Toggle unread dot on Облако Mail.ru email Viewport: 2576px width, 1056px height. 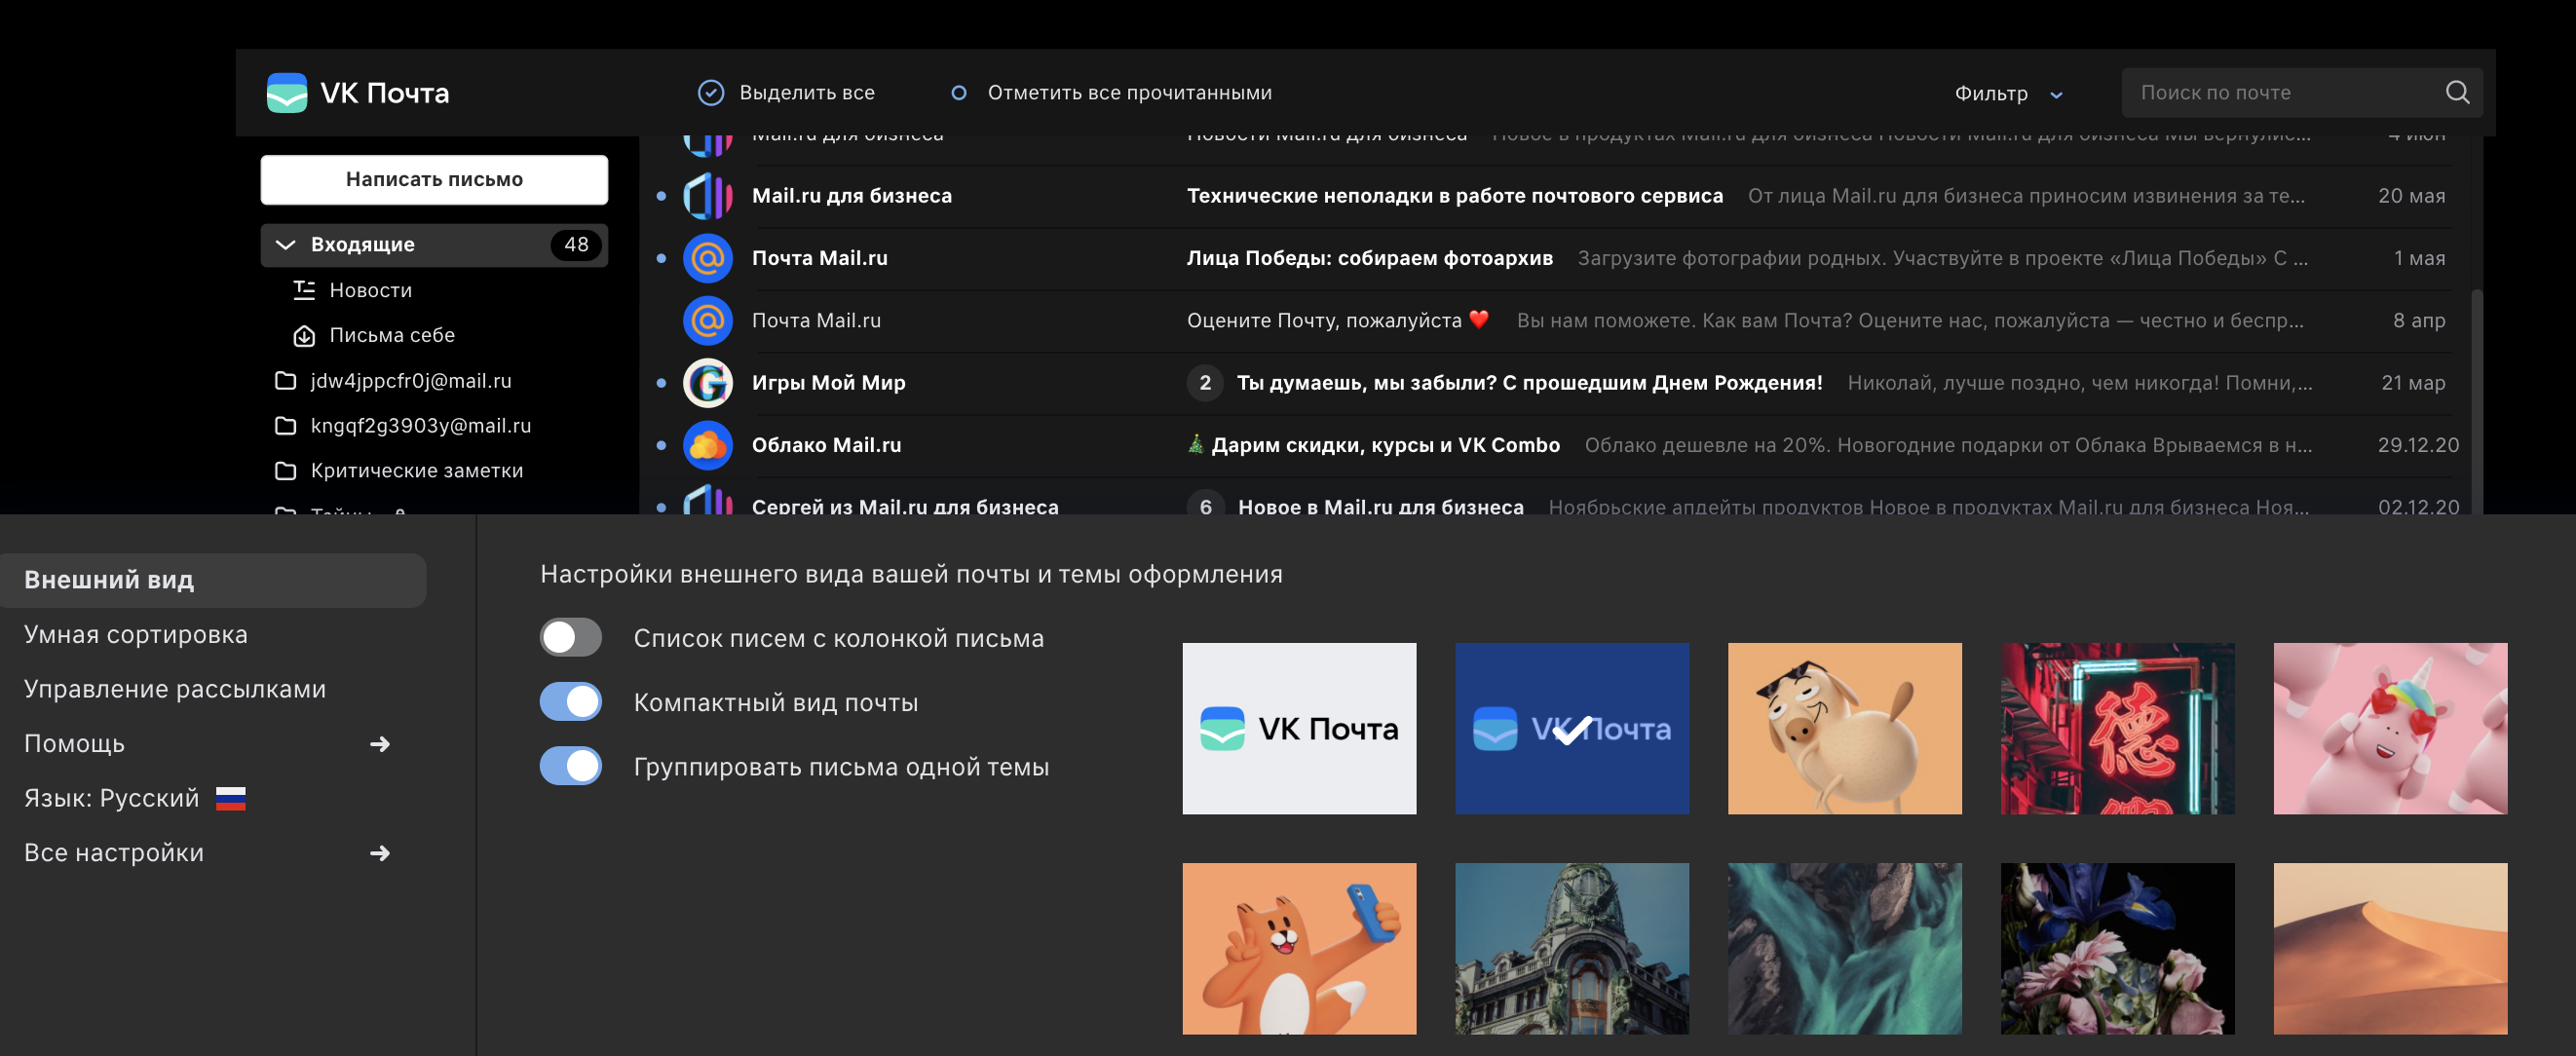[661, 445]
